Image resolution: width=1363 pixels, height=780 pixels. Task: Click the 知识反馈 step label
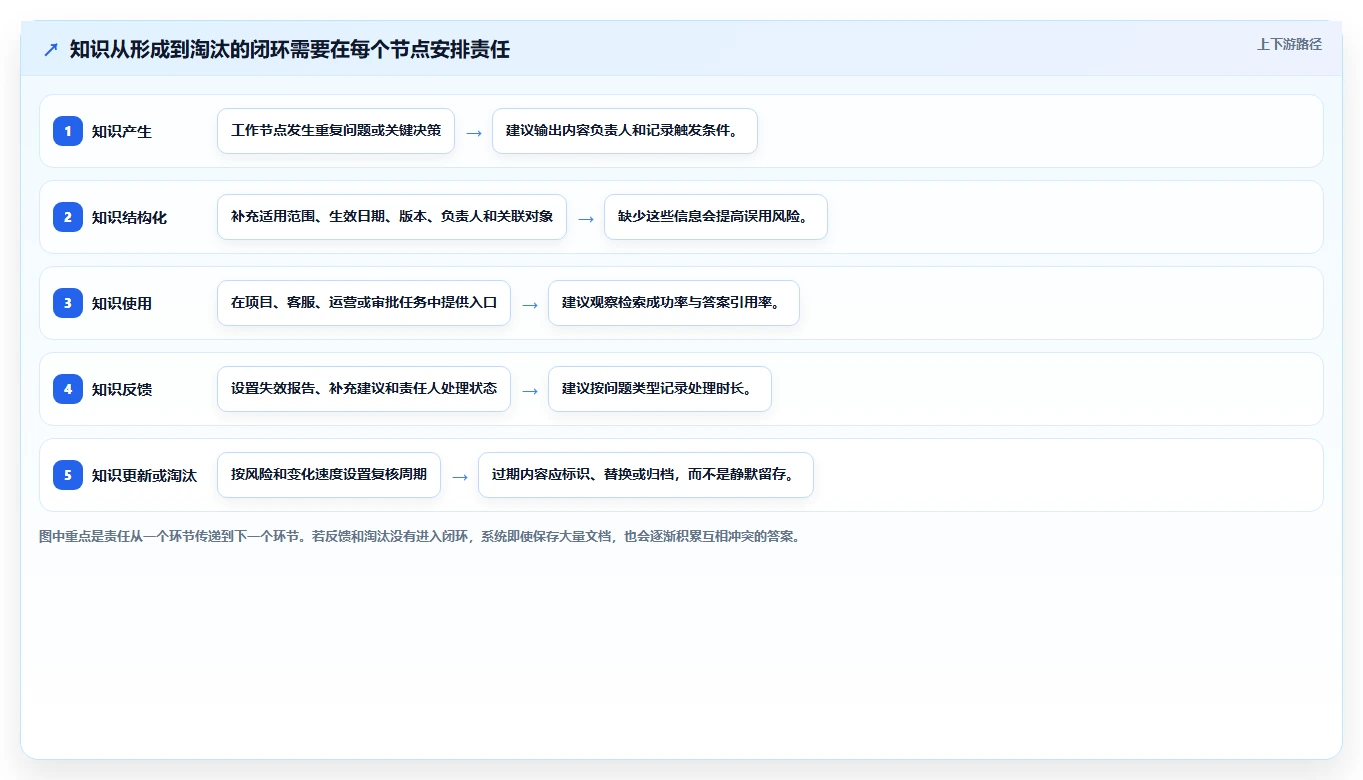122,389
